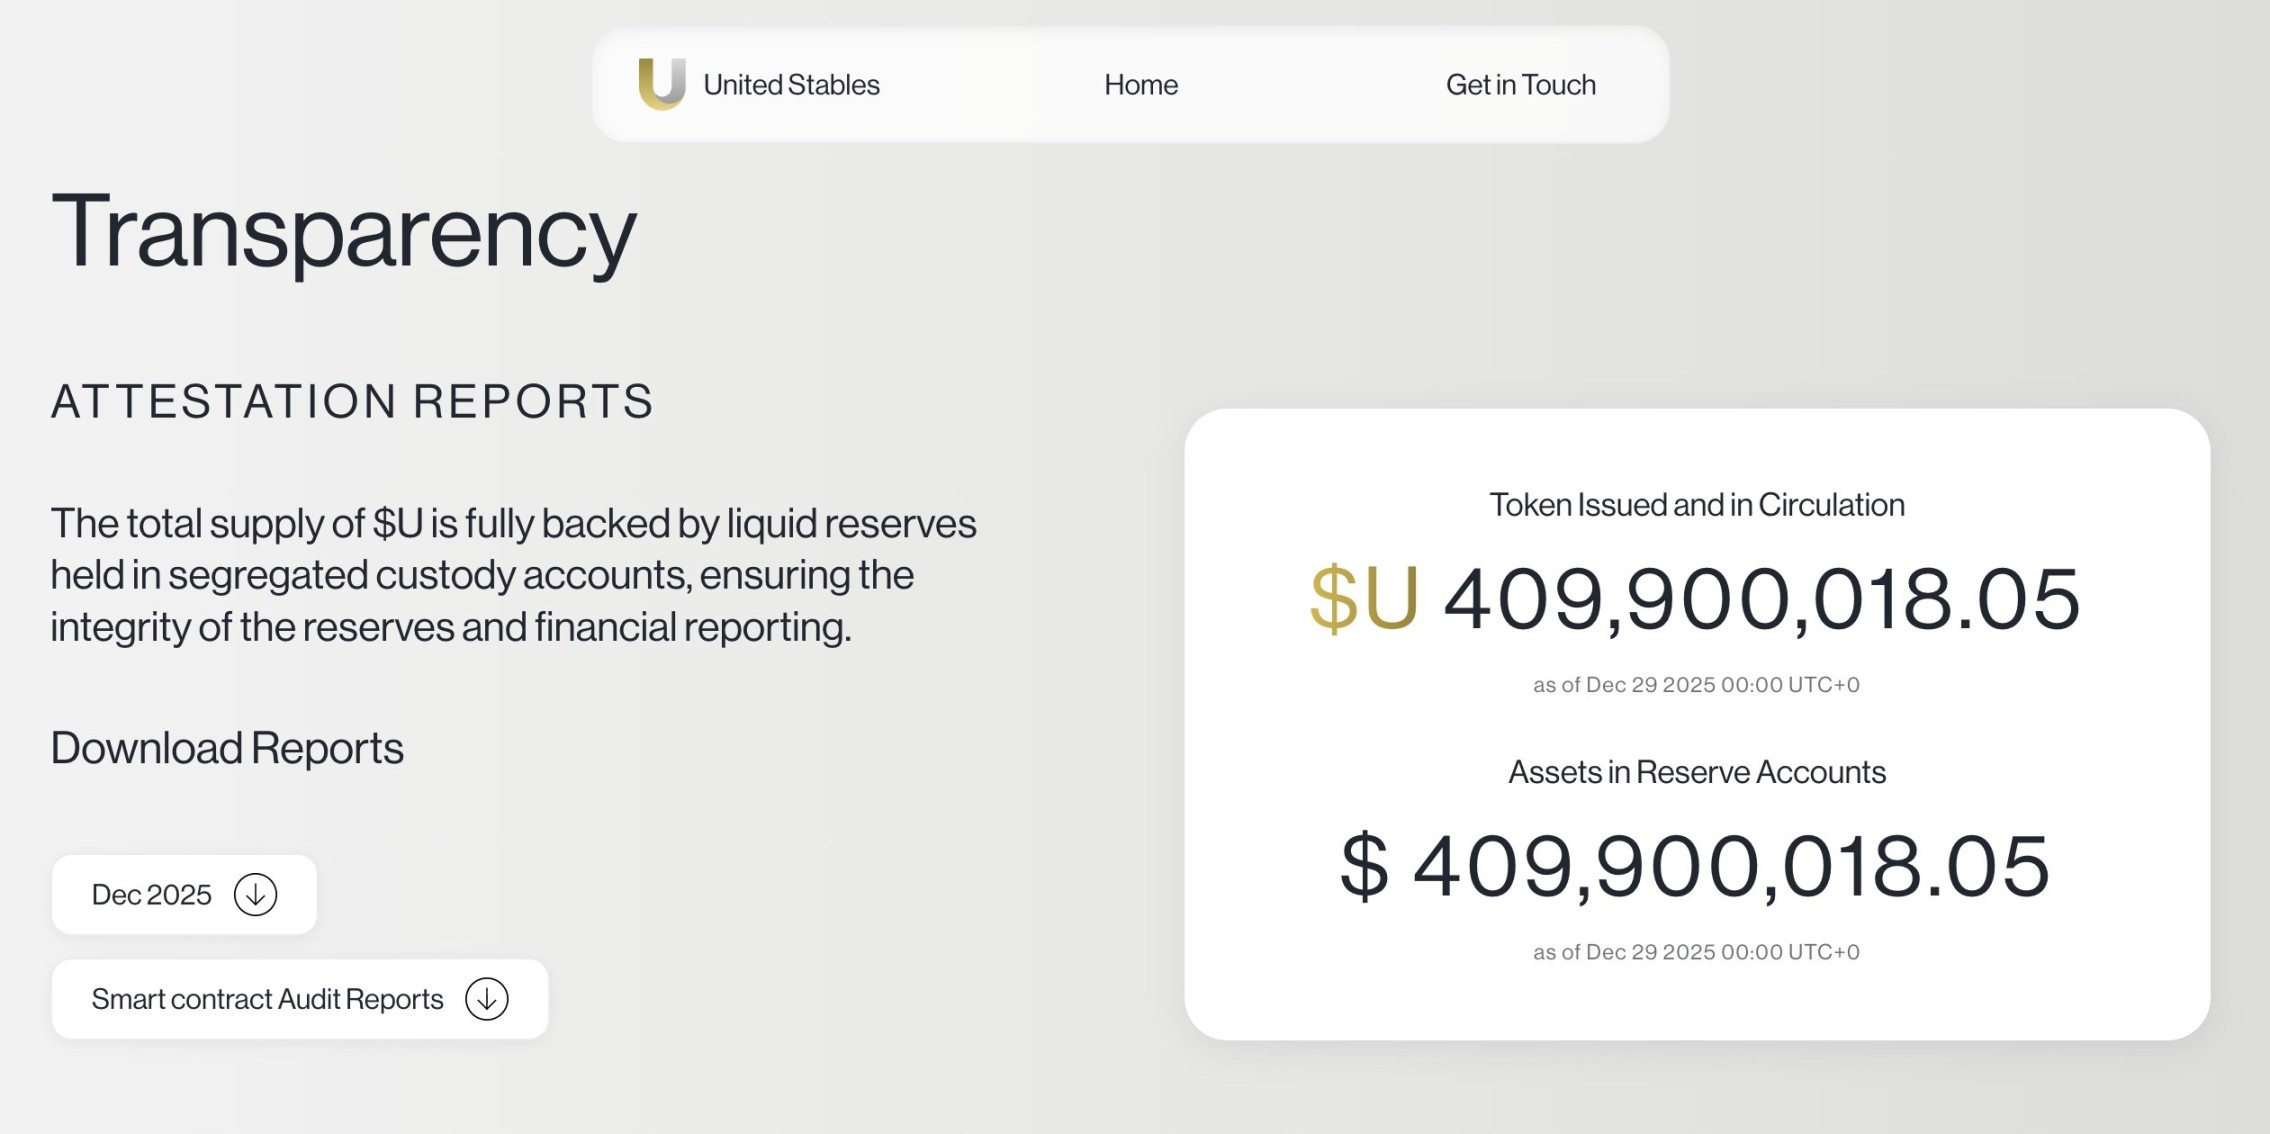The height and width of the screenshot is (1134, 2270).
Task: Click the United Stables U logo icon
Action: click(661, 83)
